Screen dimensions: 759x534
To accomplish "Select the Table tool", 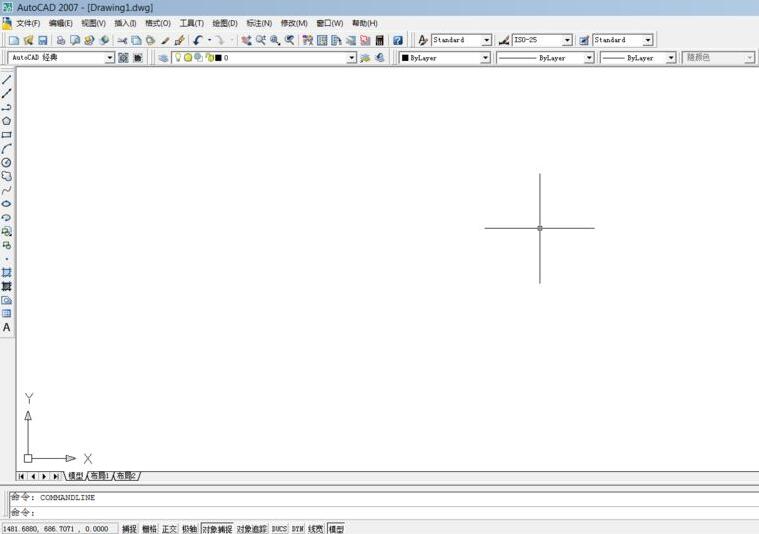I will pos(7,314).
